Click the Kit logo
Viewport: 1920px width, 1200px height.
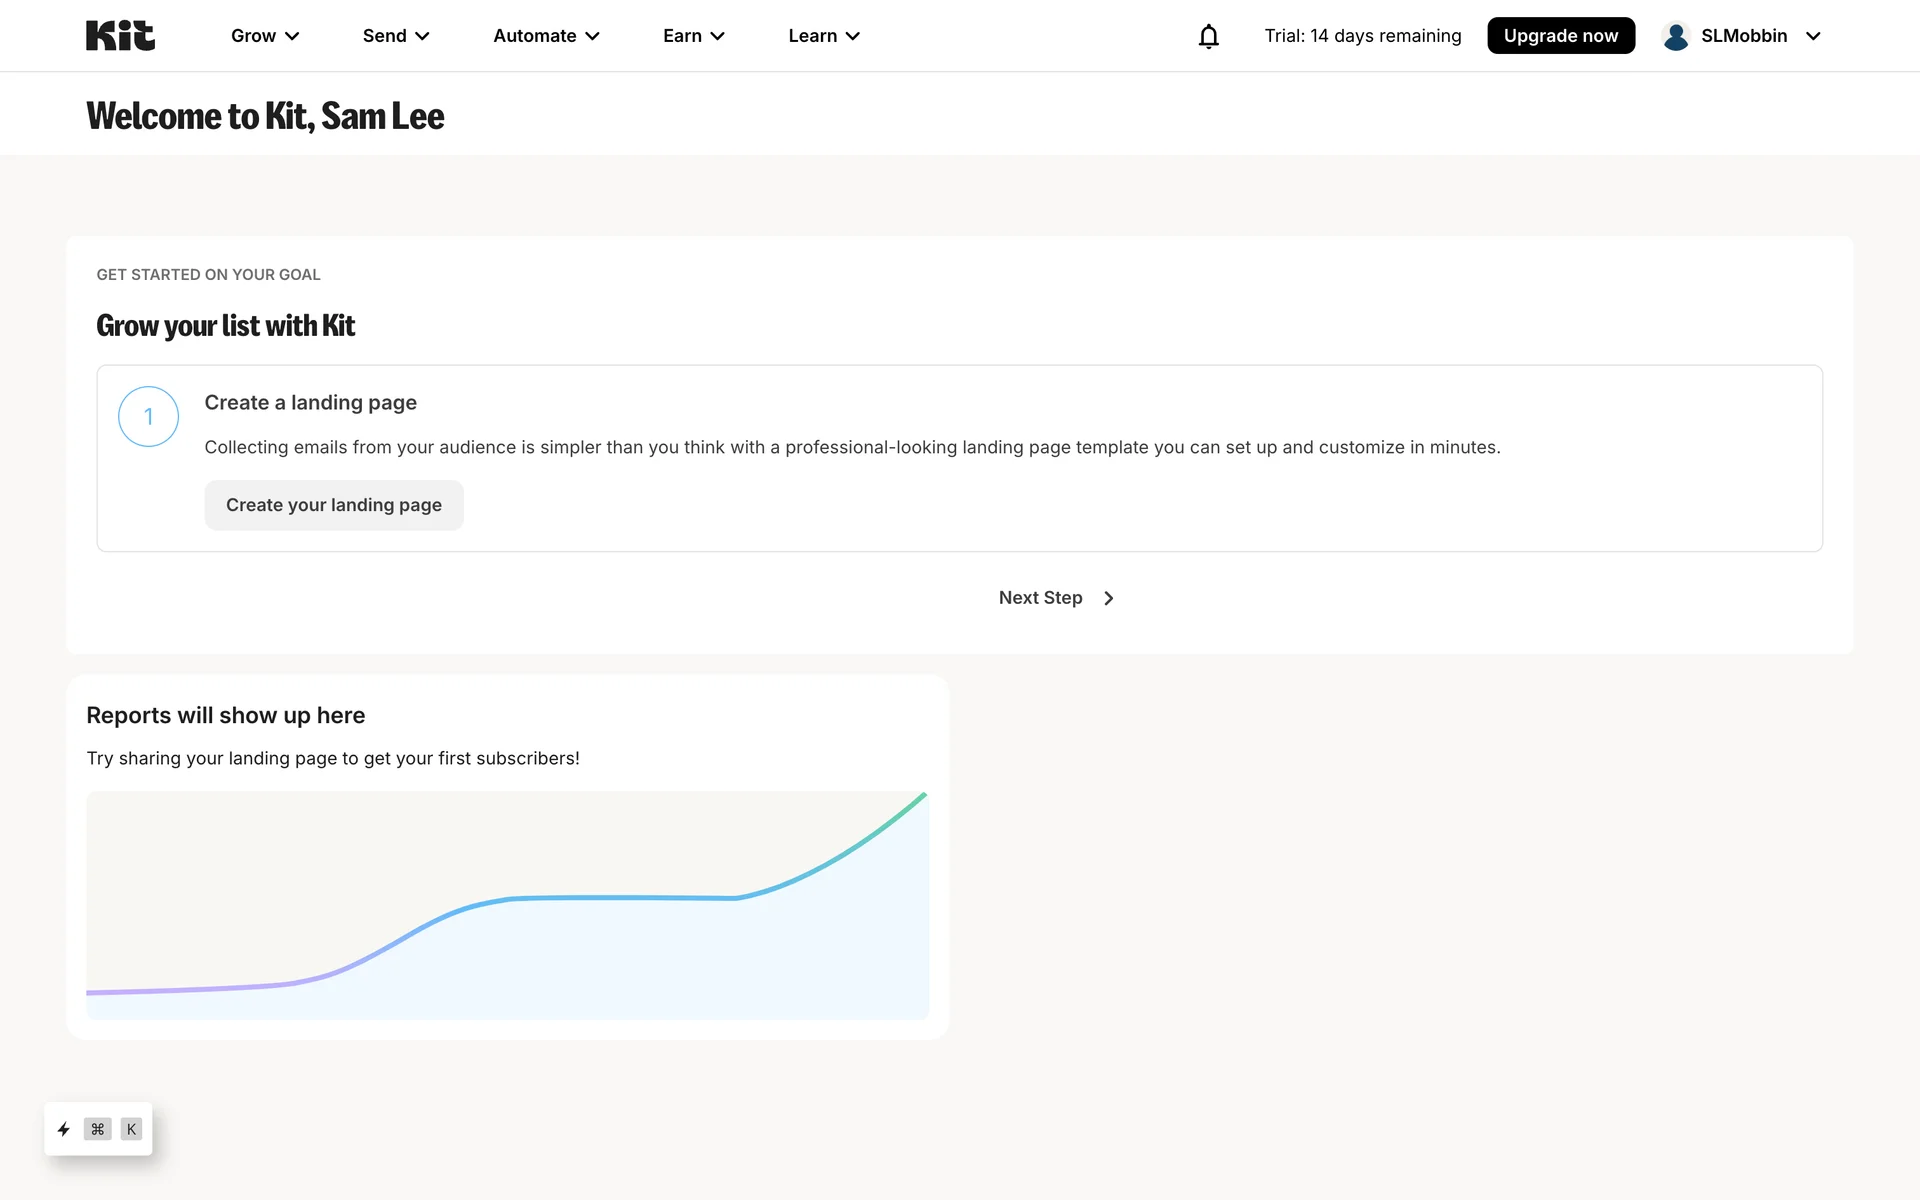pos(120,36)
